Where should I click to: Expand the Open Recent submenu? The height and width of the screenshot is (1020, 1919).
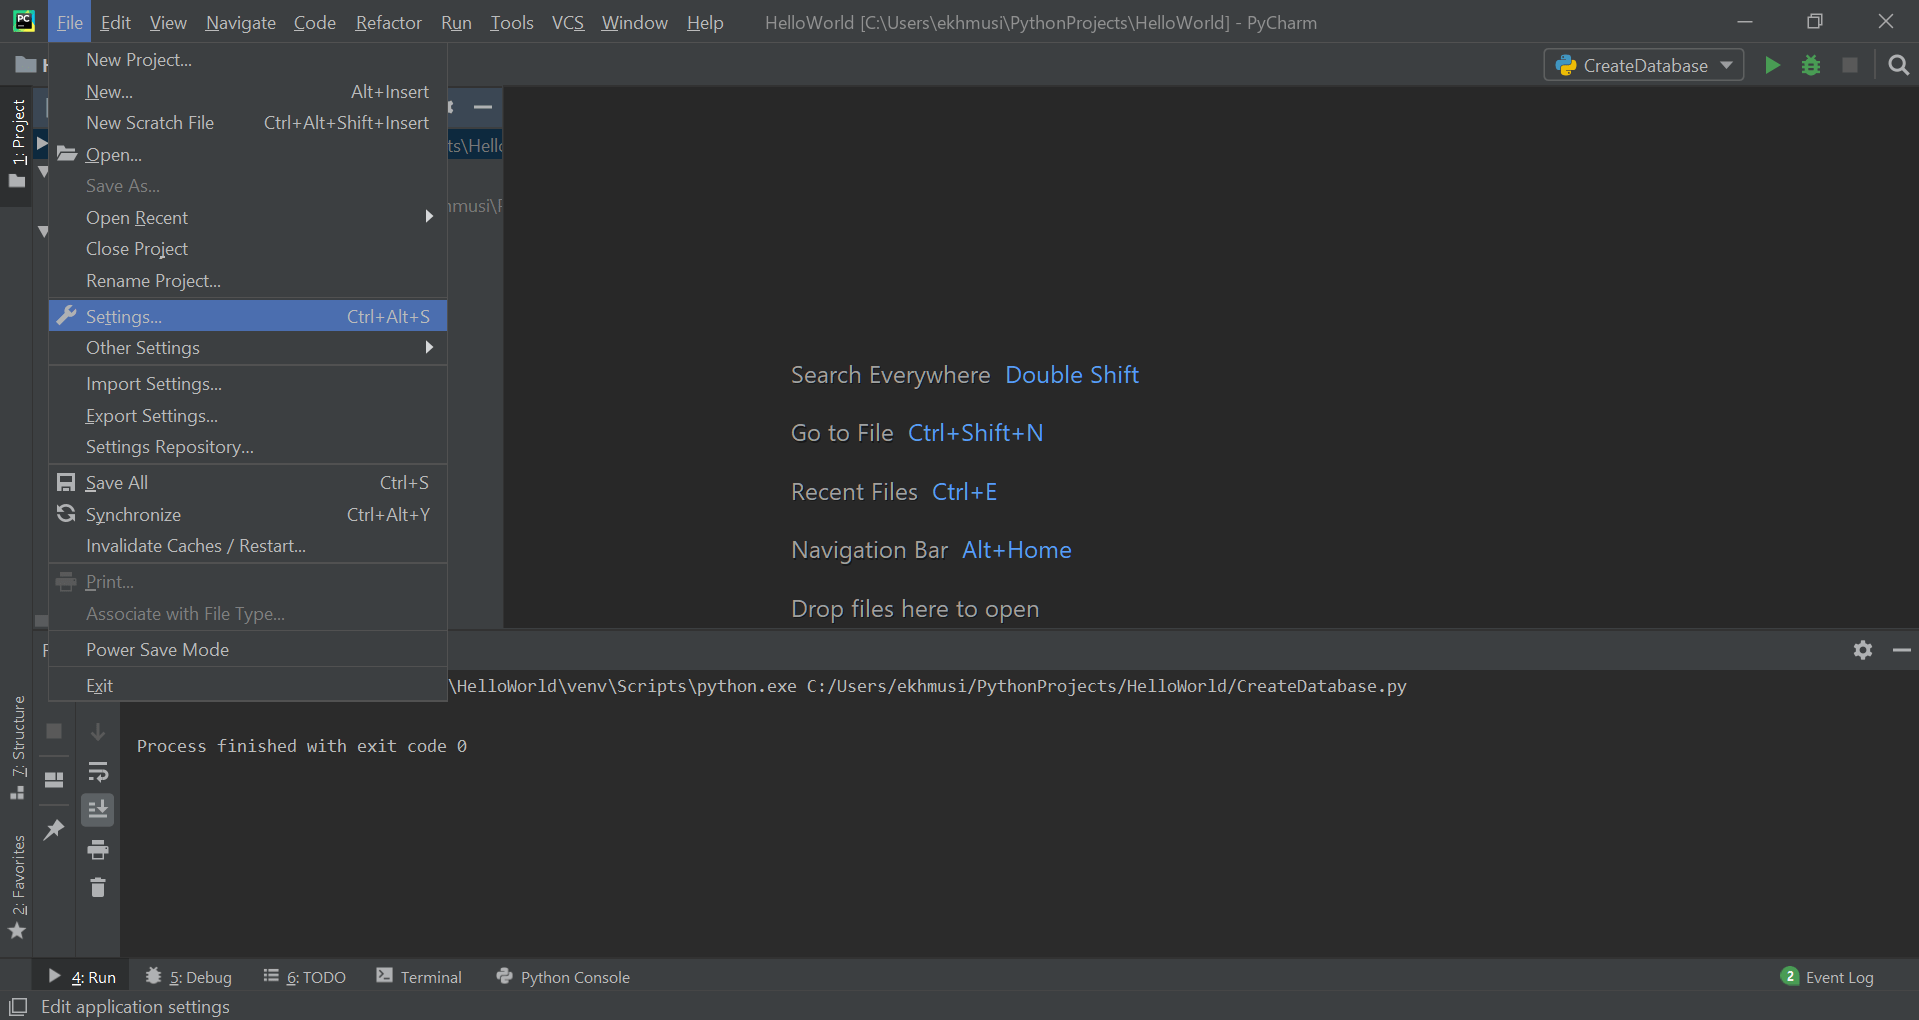point(137,218)
